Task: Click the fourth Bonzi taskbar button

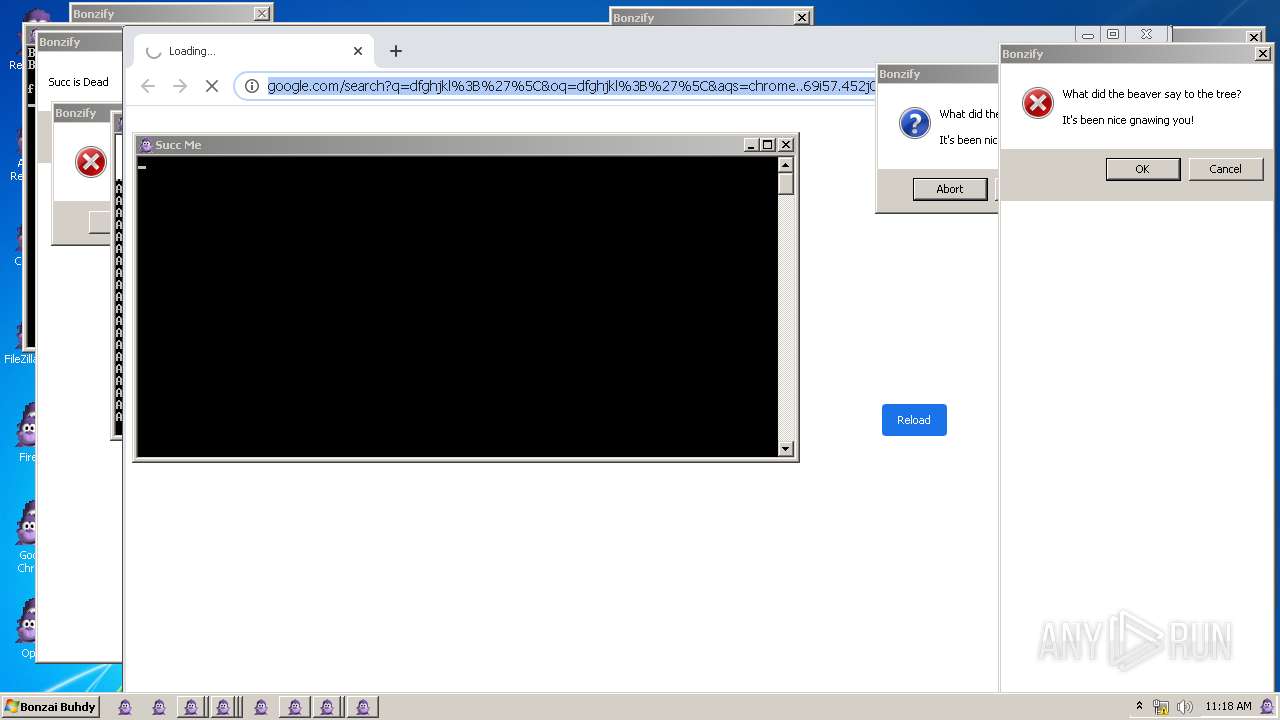Action: (224, 707)
